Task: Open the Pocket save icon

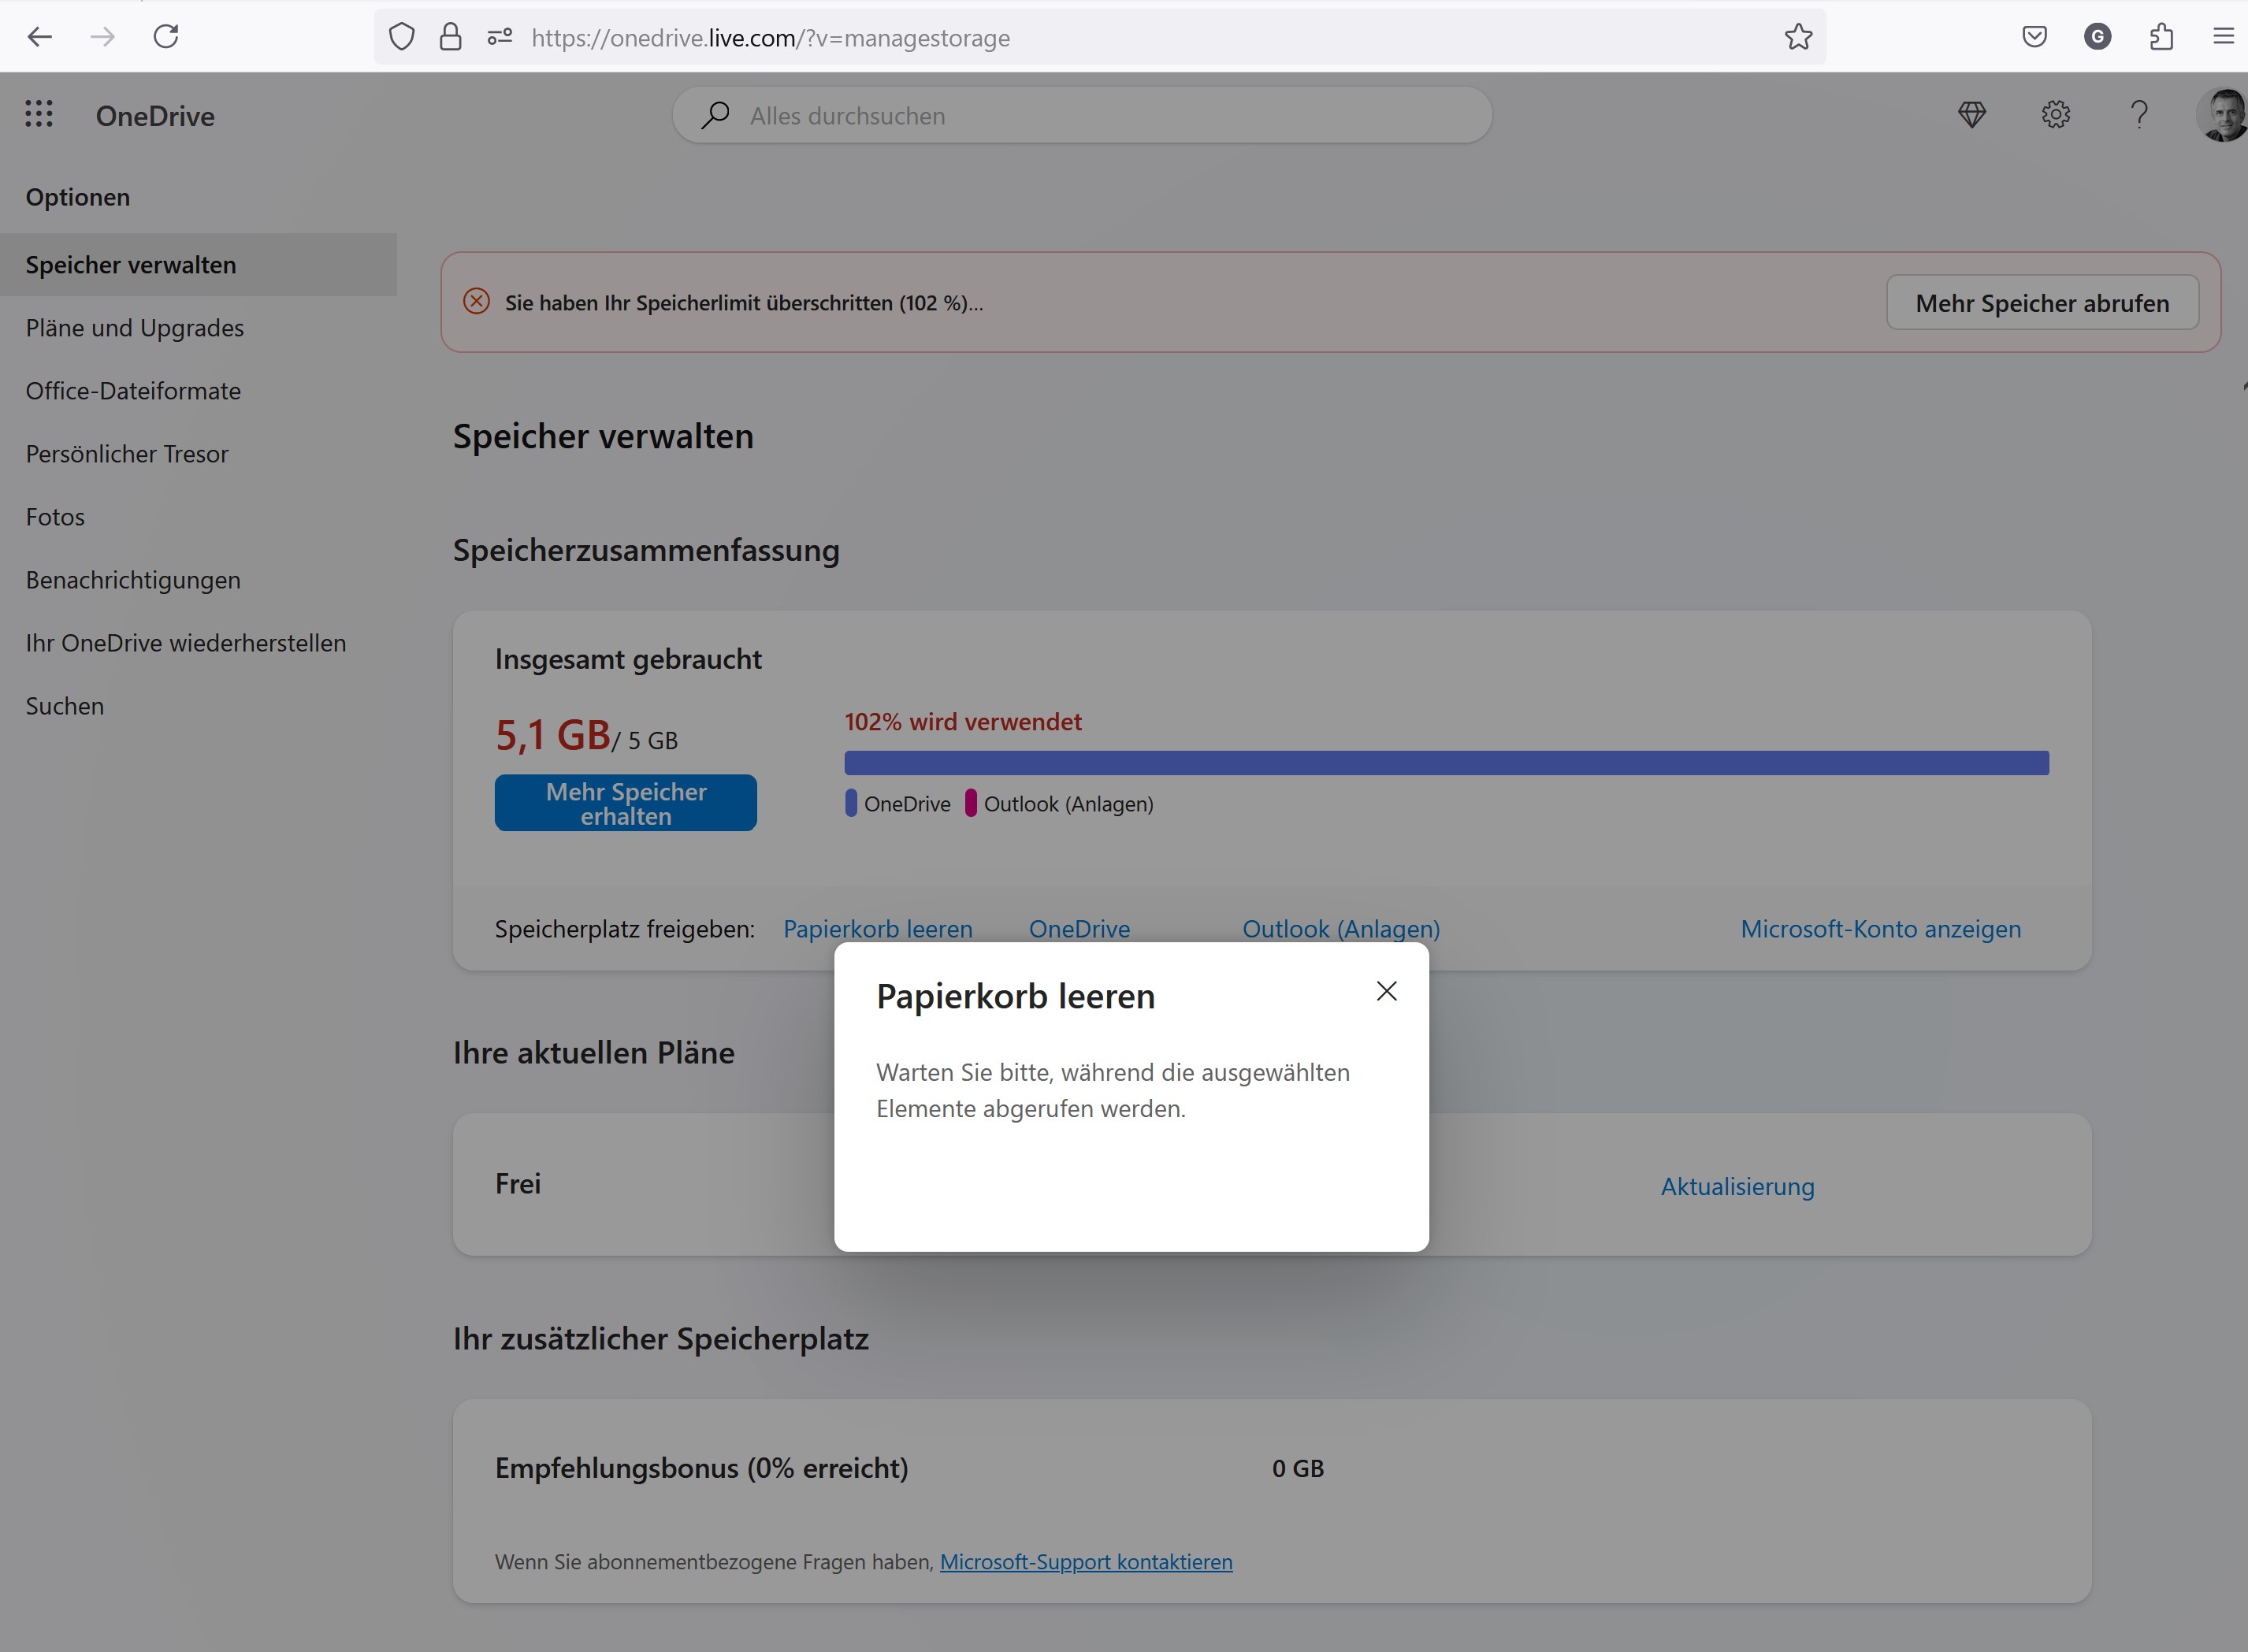Action: coord(2034,37)
